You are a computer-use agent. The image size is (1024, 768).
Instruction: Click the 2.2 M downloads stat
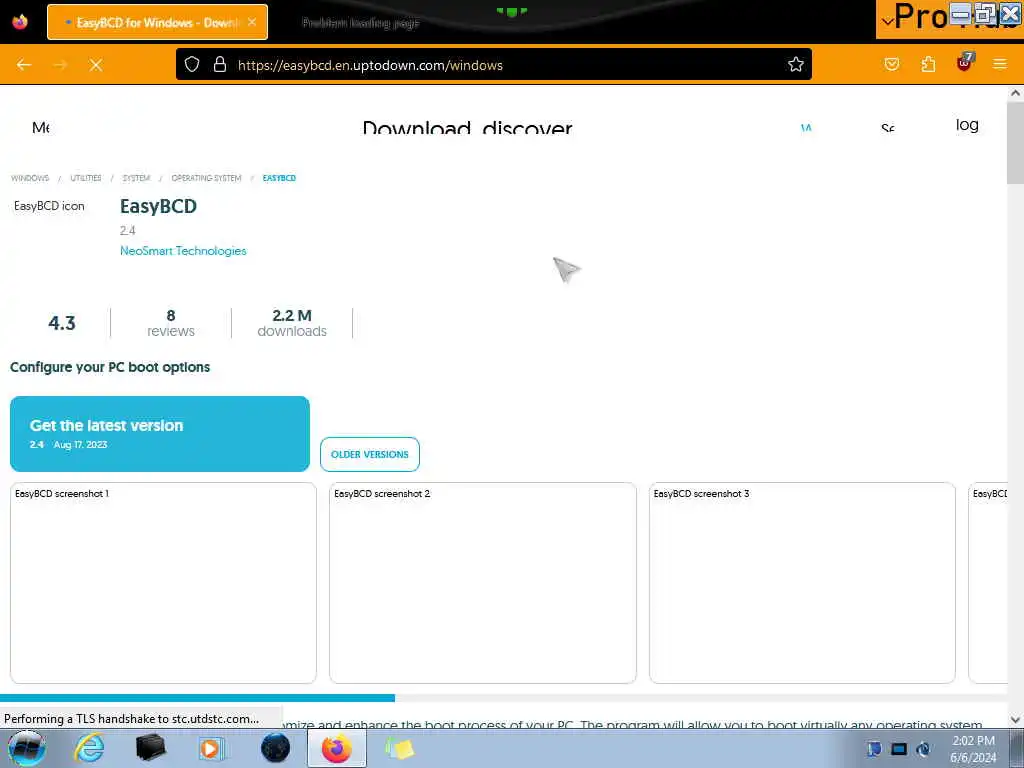(x=292, y=323)
